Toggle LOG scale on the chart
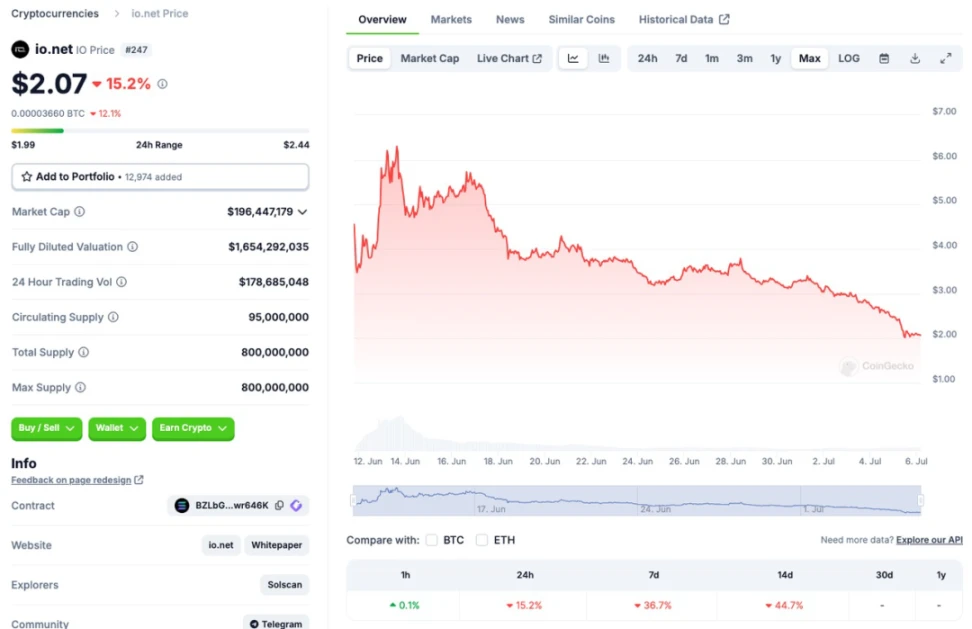Viewport: 972px width, 629px height. [848, 58]
